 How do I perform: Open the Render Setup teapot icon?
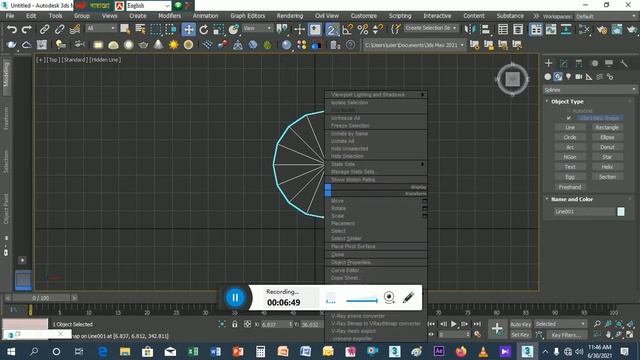pos(601,29)
